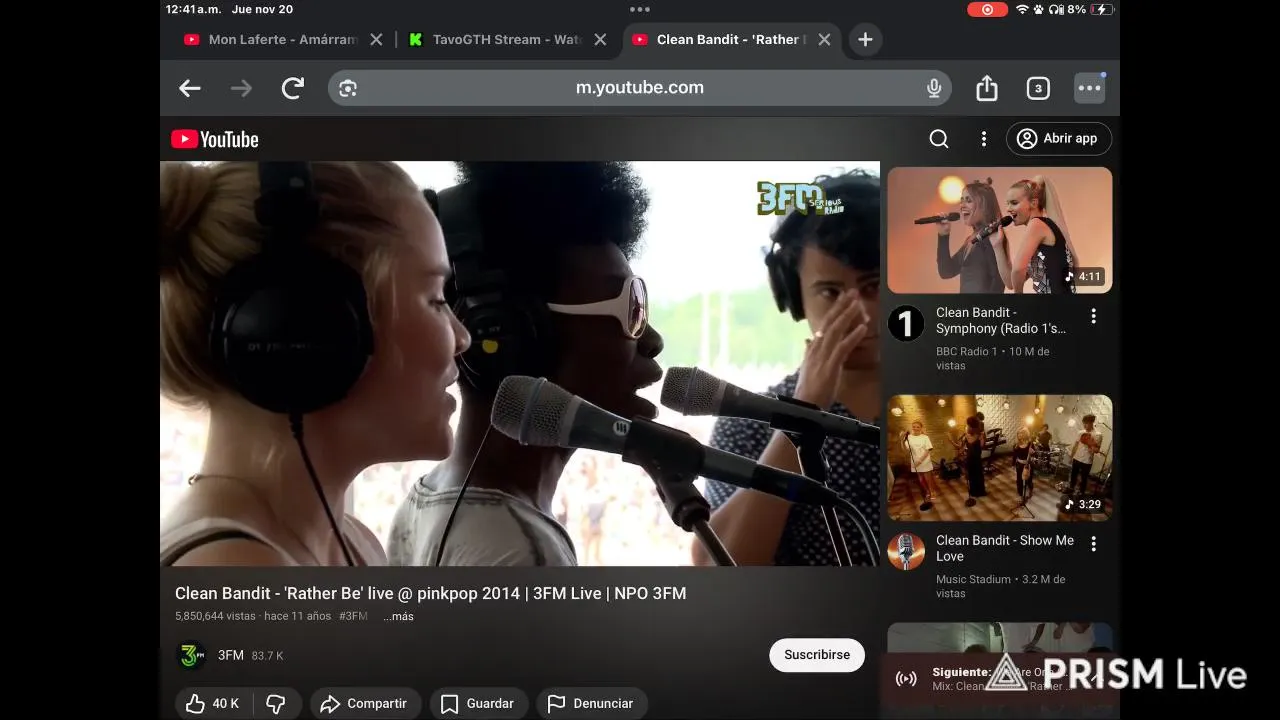Image resolution: width=1280 pixels, height=720 pixels.
Task: Click the video title Clean Bandit Rather Be
Action: coord(431,593)
